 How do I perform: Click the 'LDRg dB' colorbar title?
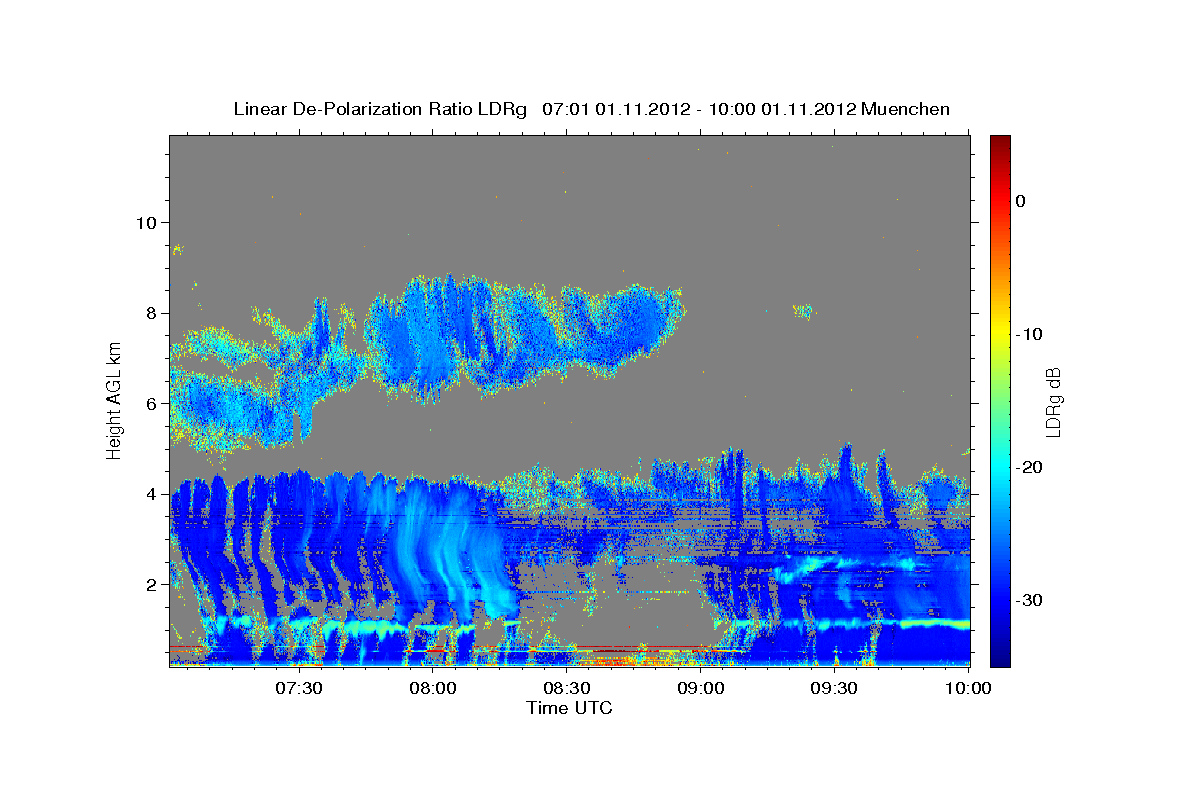click(1053, 401)
